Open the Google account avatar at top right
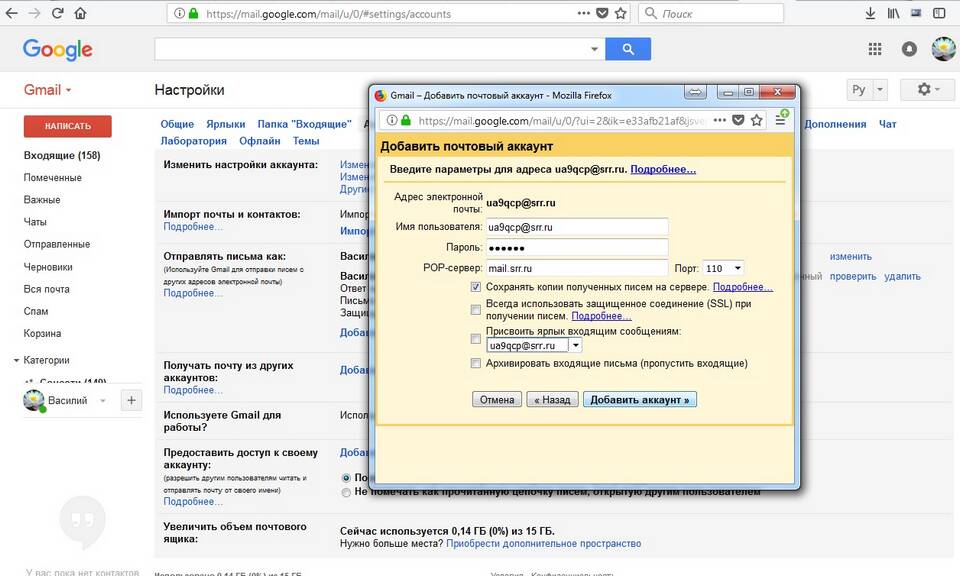The width and height of the screenshot is (960, 576). click(x=943, y=49)
